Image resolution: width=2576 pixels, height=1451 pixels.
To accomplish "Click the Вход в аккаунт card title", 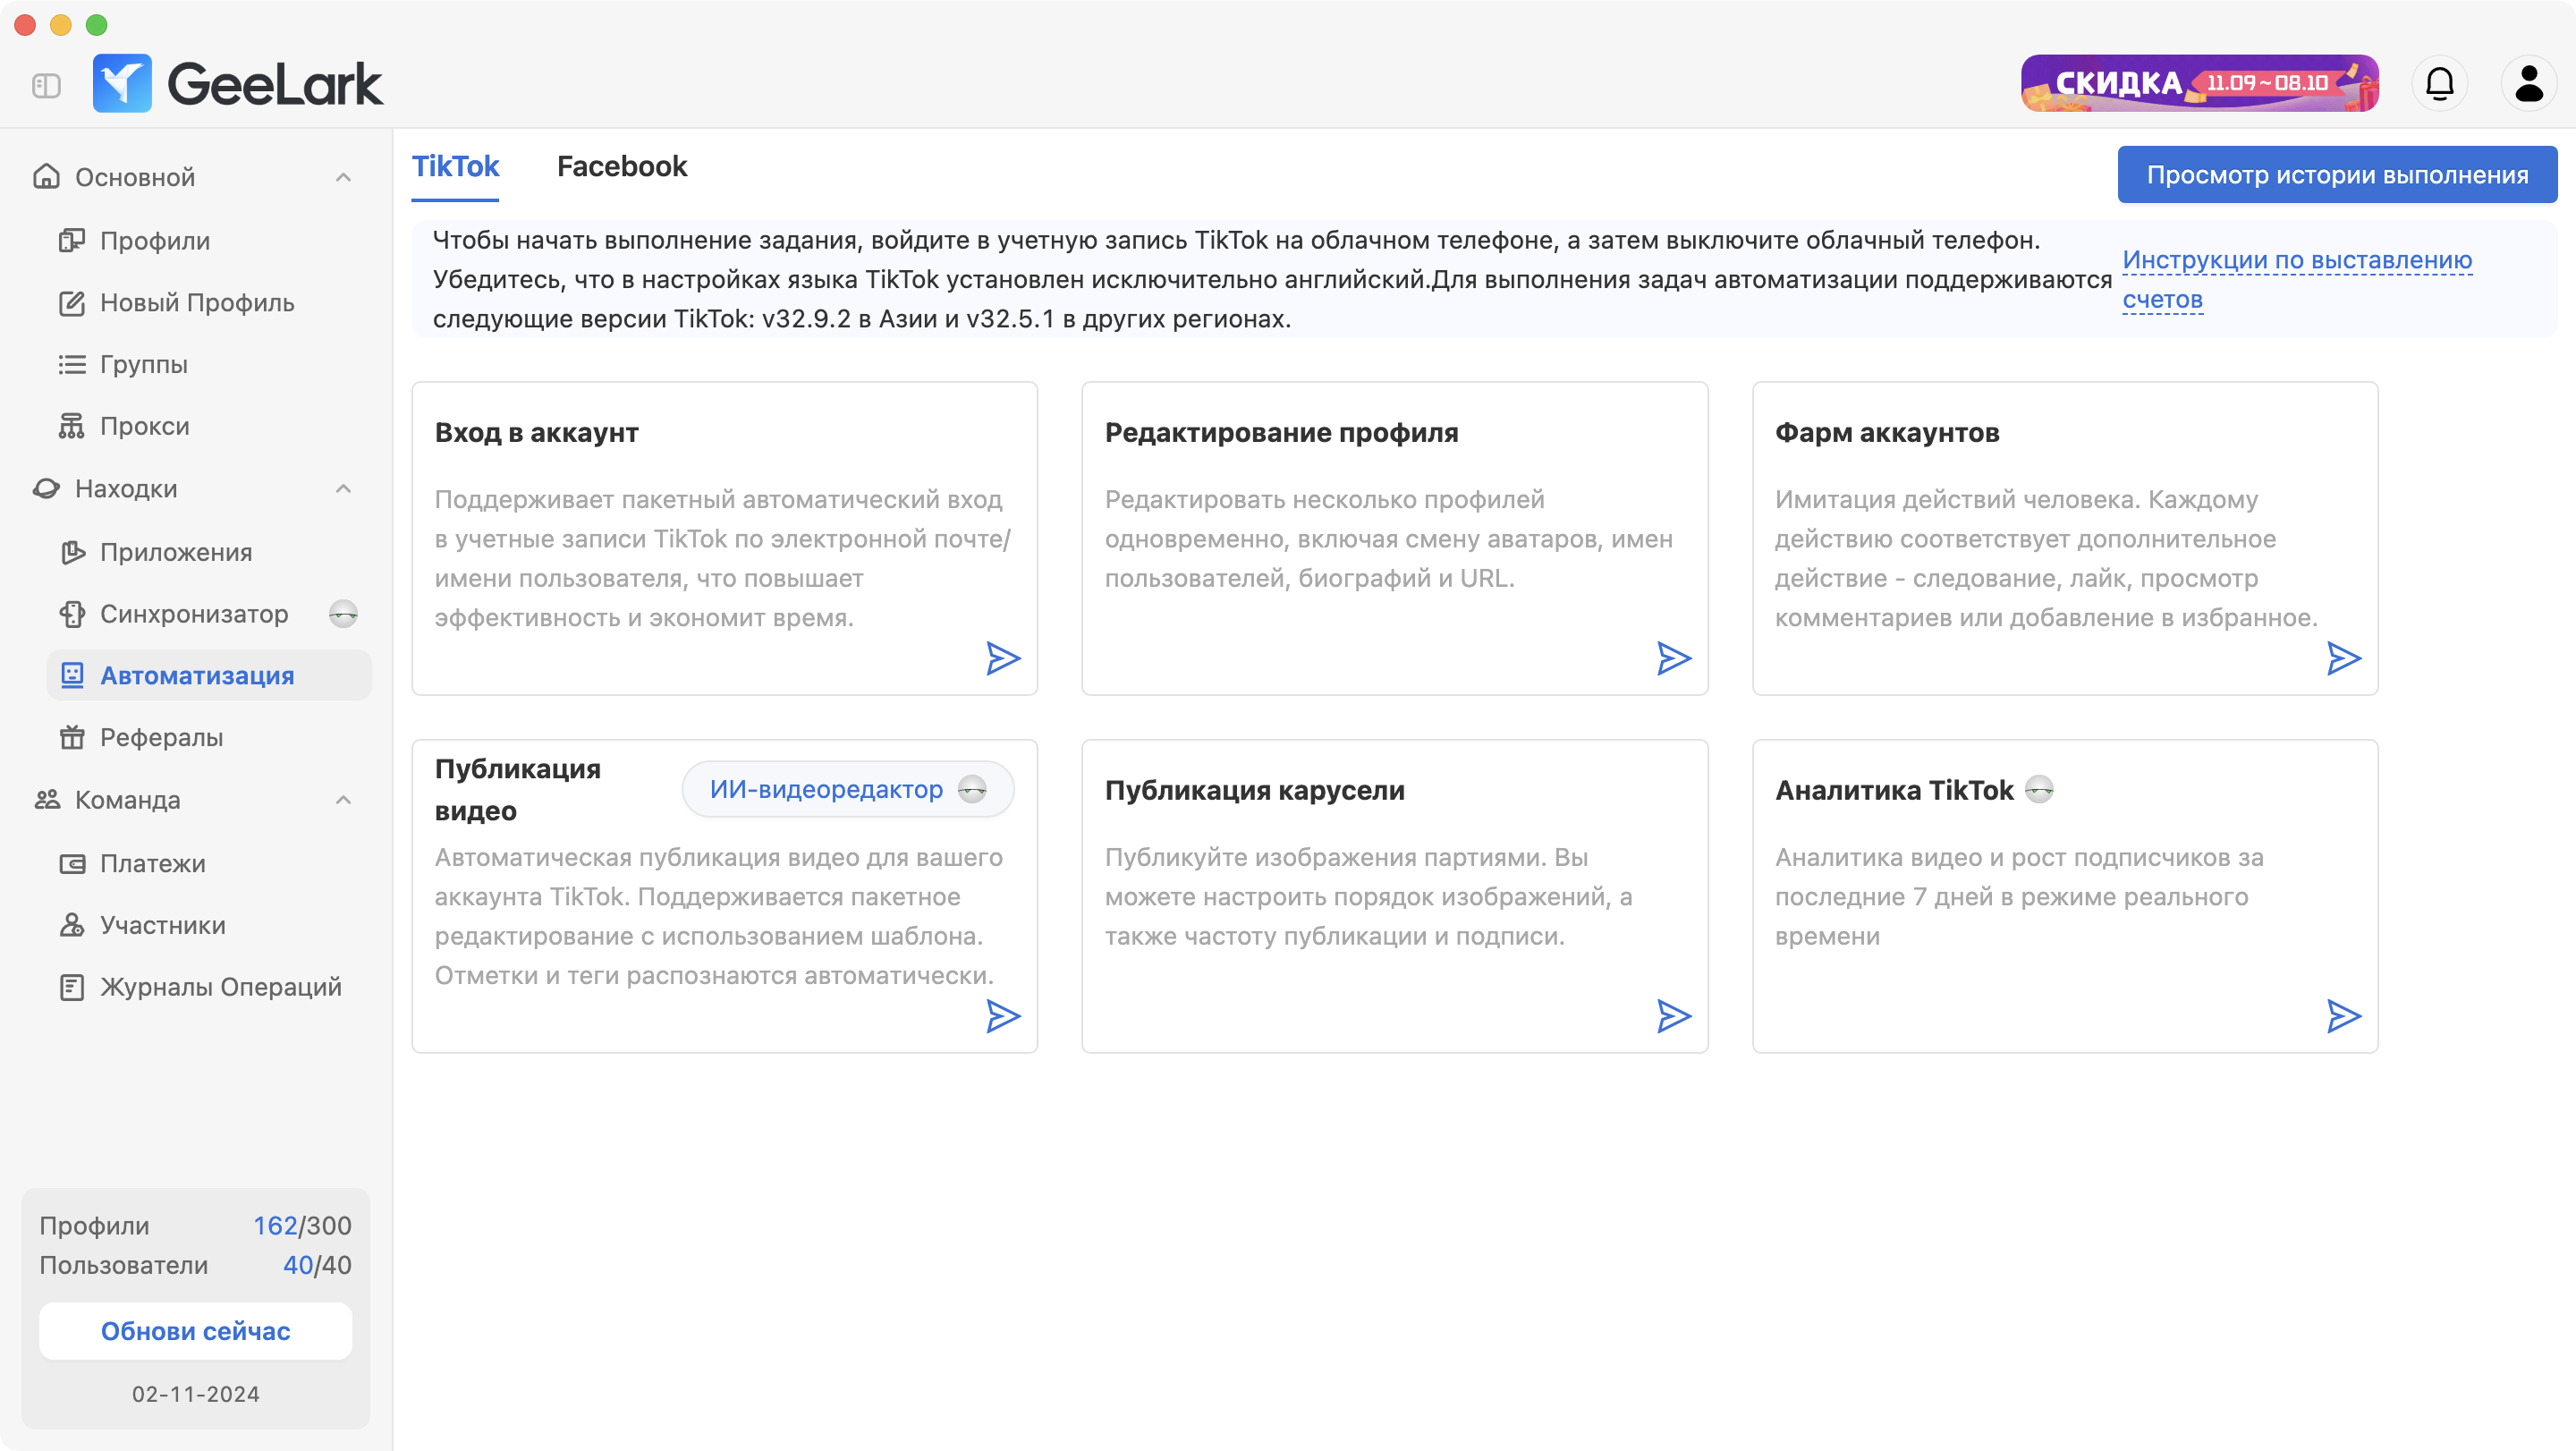I will pyautogui.click(x=536, y=432).
